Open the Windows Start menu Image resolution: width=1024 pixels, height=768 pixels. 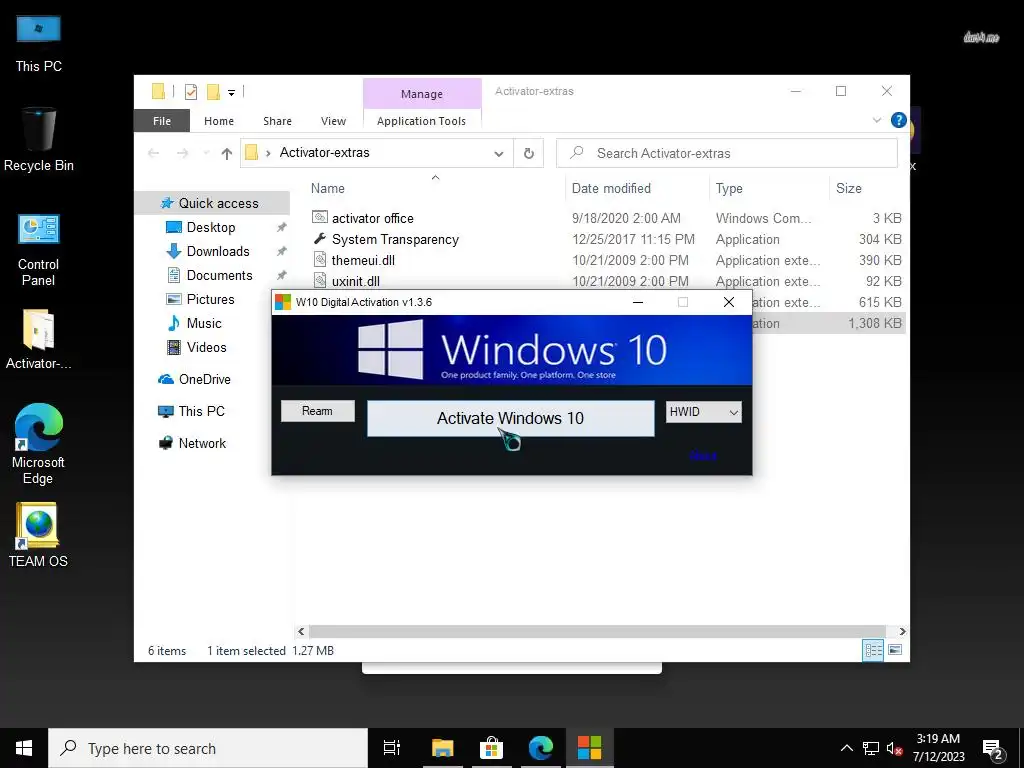click(24, 748)
